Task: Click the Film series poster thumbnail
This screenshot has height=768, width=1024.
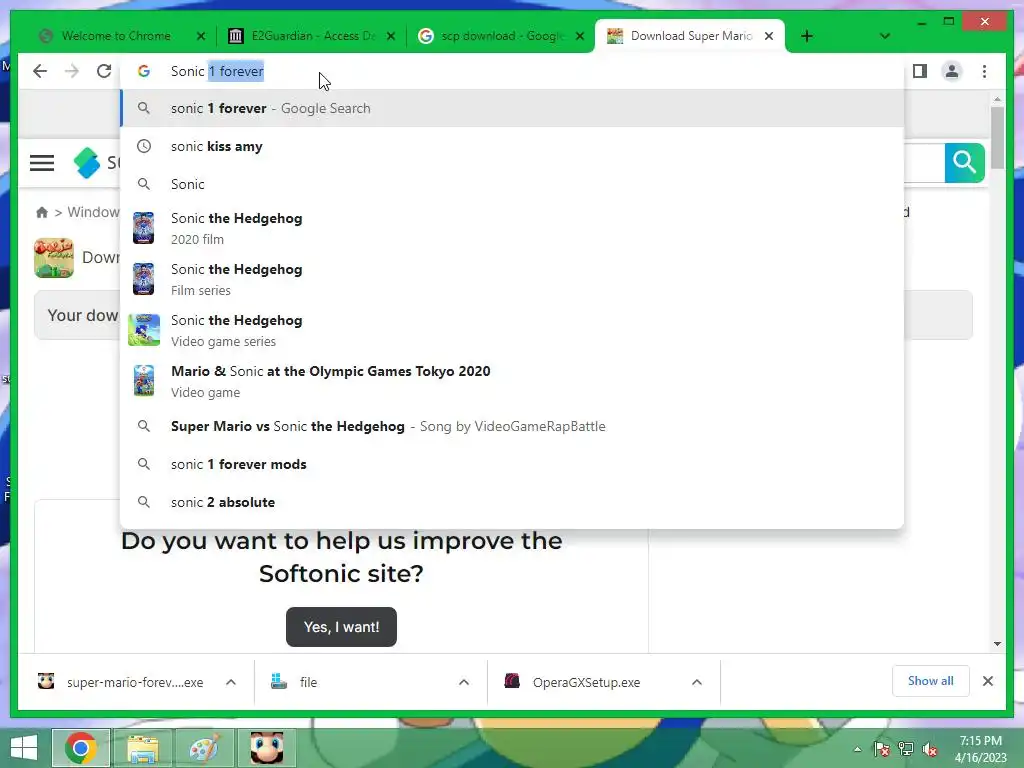Action: click(144, 279)
